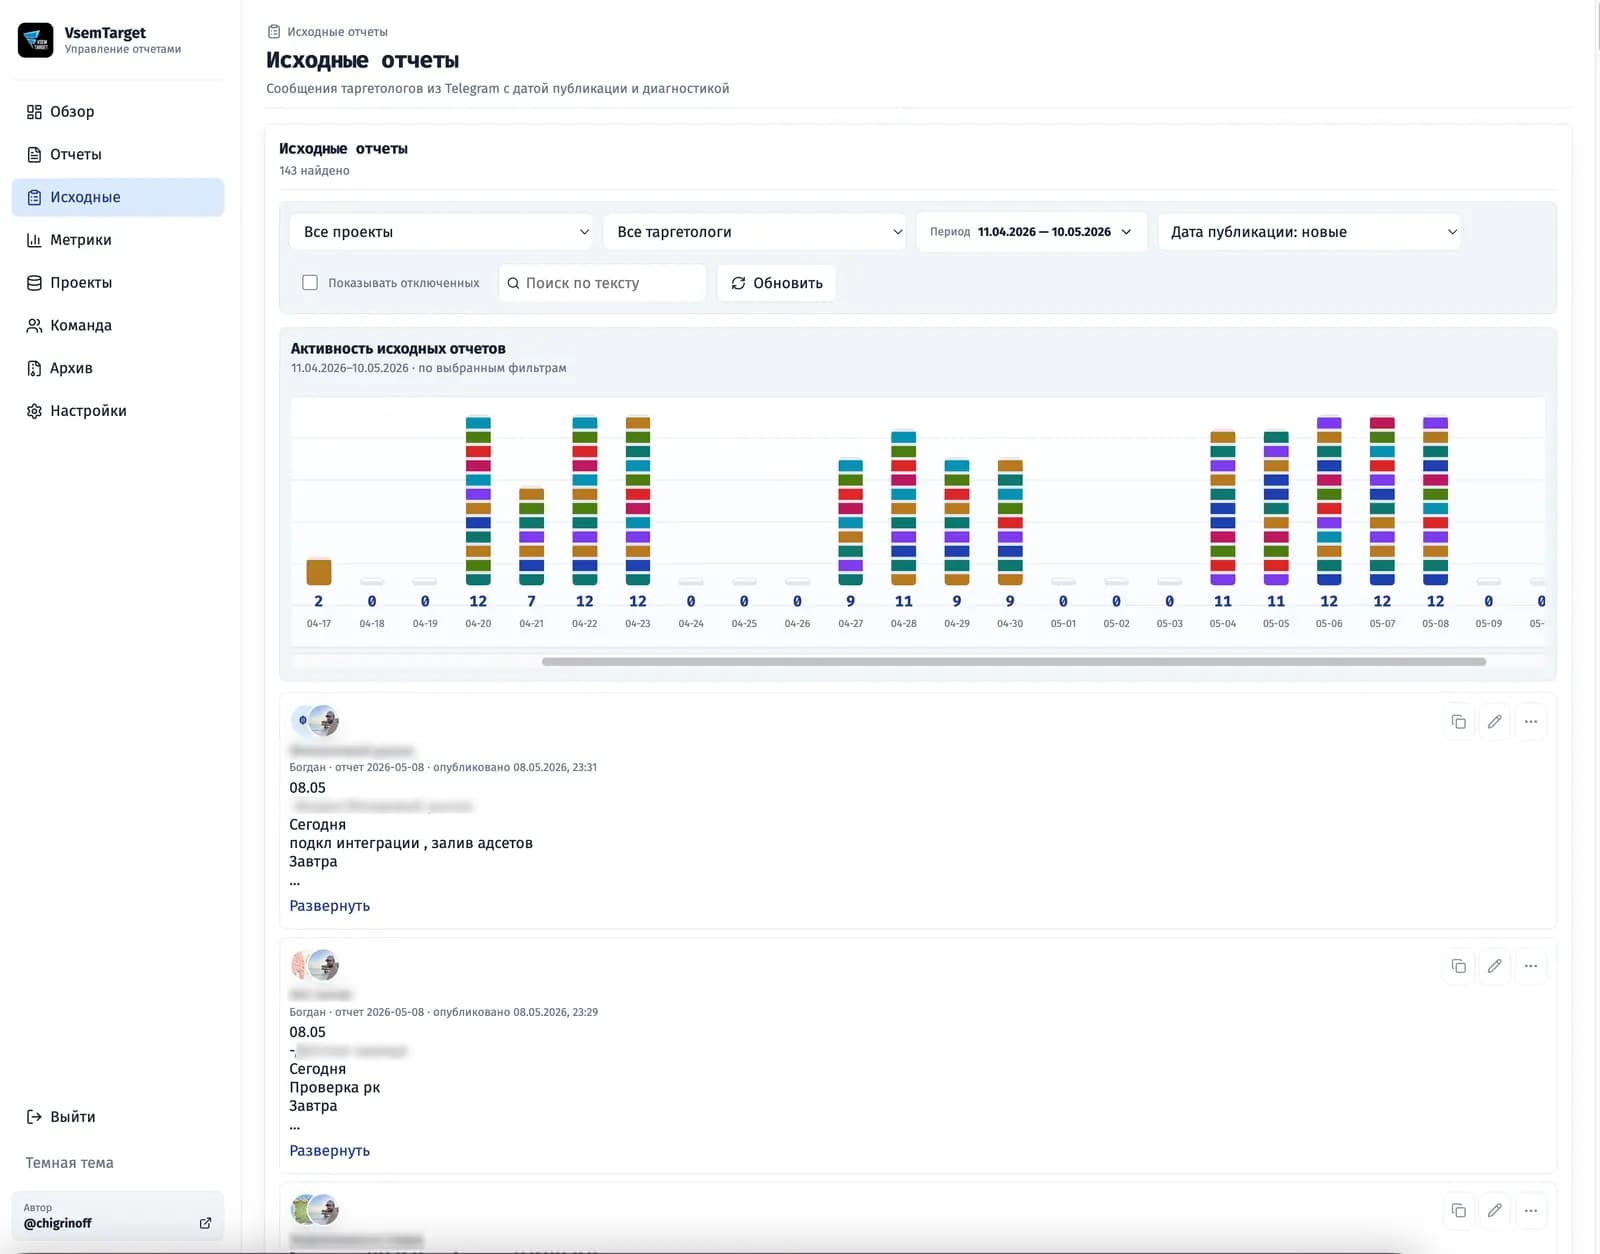Click the breadcrumb clipboard icon near Исходные отчеты
Image resolution: width=1600 pixels, height=1254 pixels.
pos(274,32)
